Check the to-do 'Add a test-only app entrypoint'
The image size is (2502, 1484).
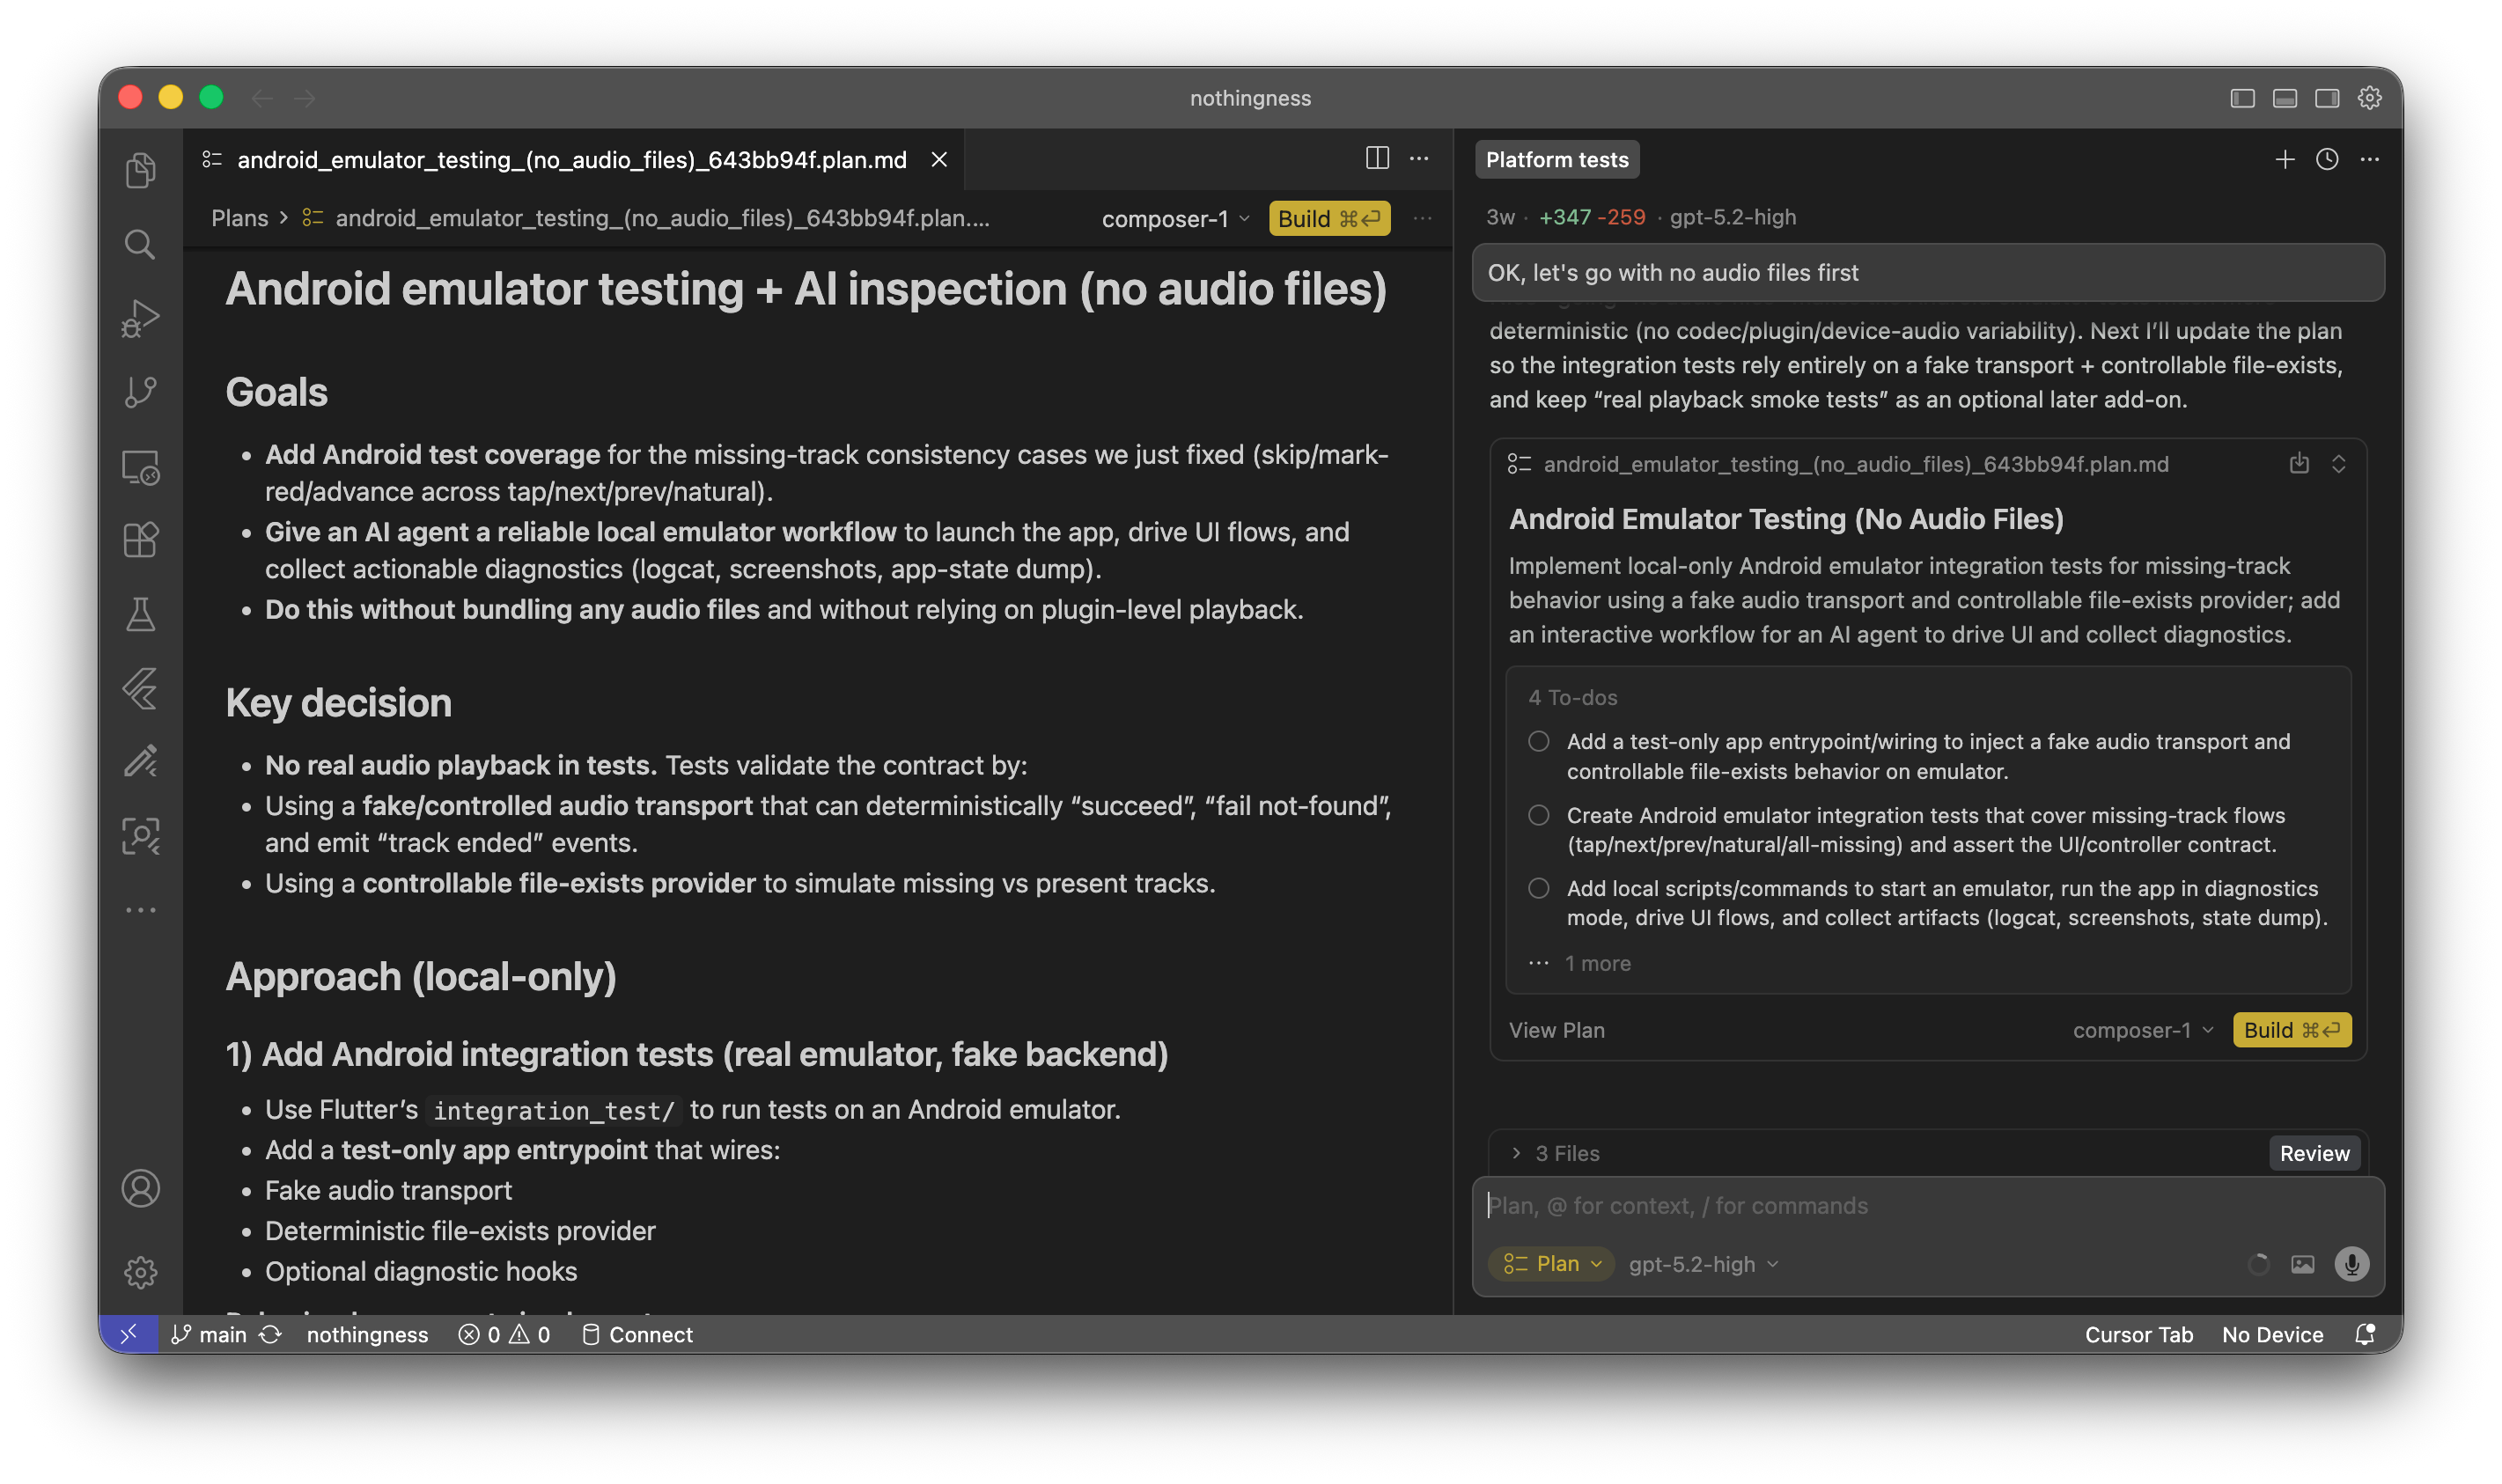tap(1539, 742)
